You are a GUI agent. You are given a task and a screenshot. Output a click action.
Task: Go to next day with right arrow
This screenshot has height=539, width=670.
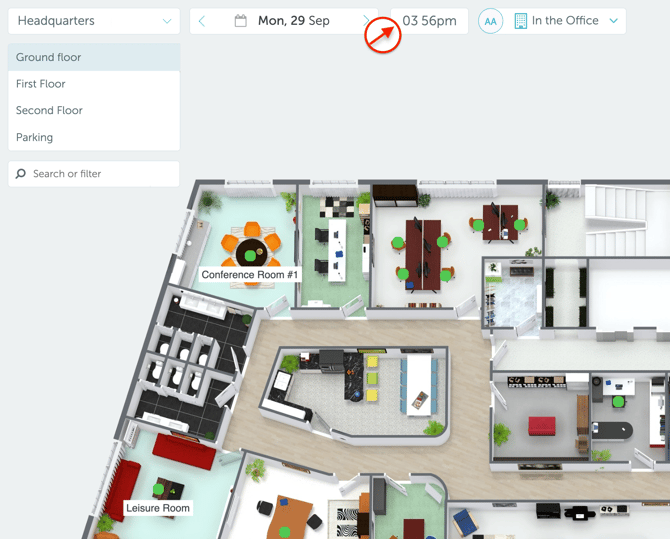(x=366, y=20)
